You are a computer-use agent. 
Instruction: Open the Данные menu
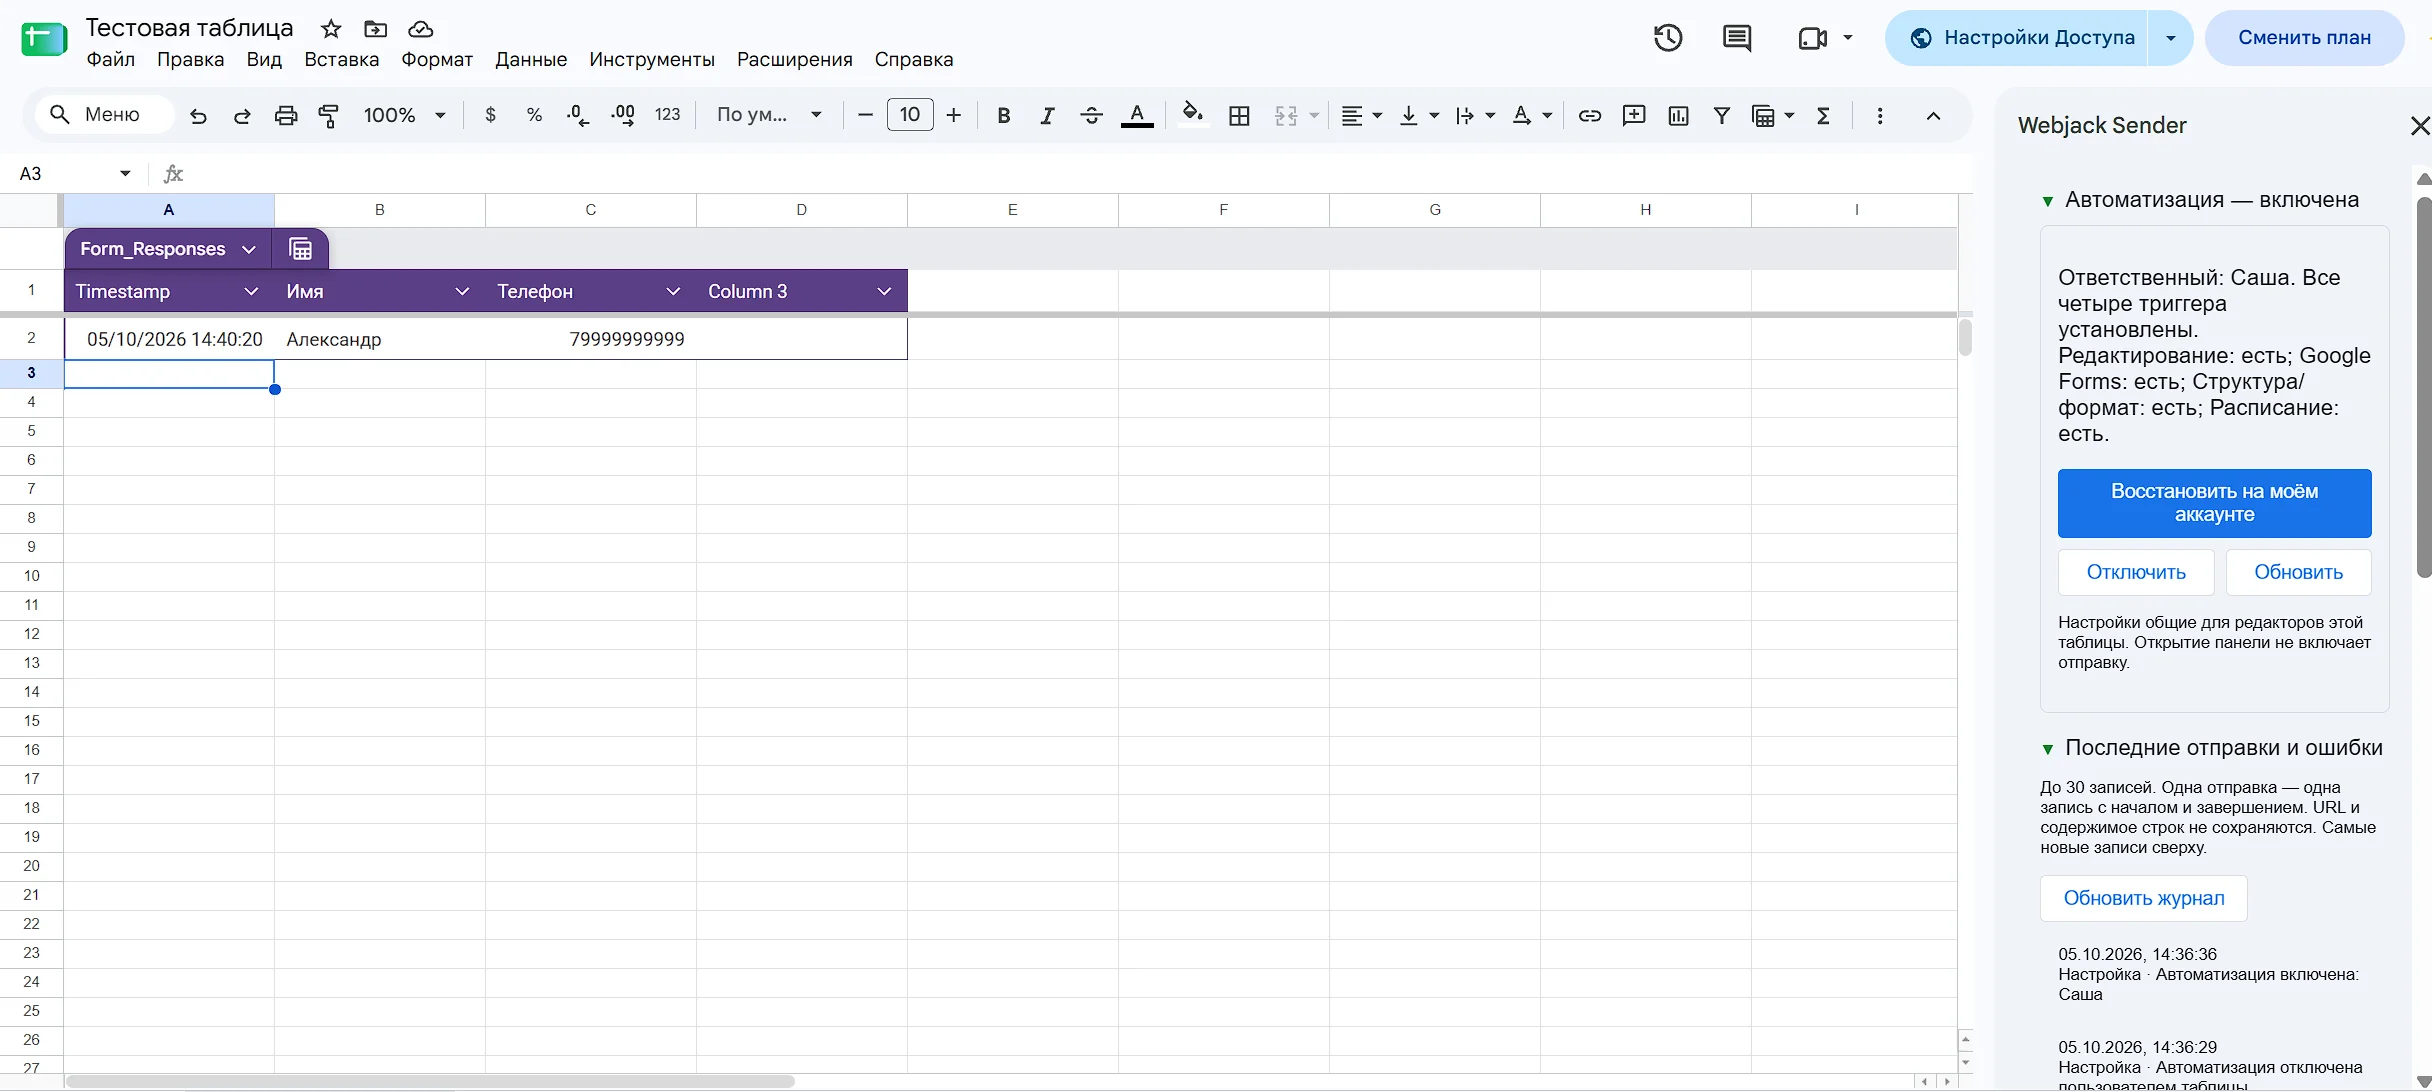(531, 59)
